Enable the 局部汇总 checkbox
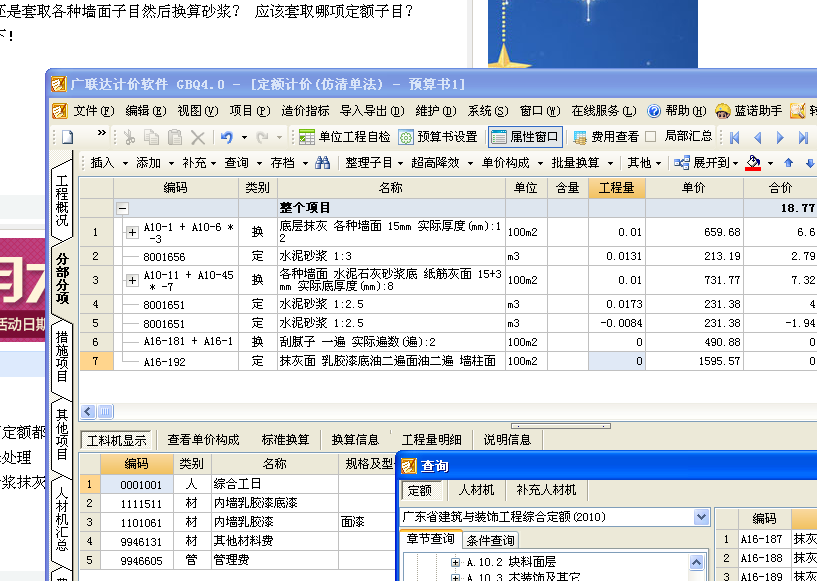 tap(650, 137)
